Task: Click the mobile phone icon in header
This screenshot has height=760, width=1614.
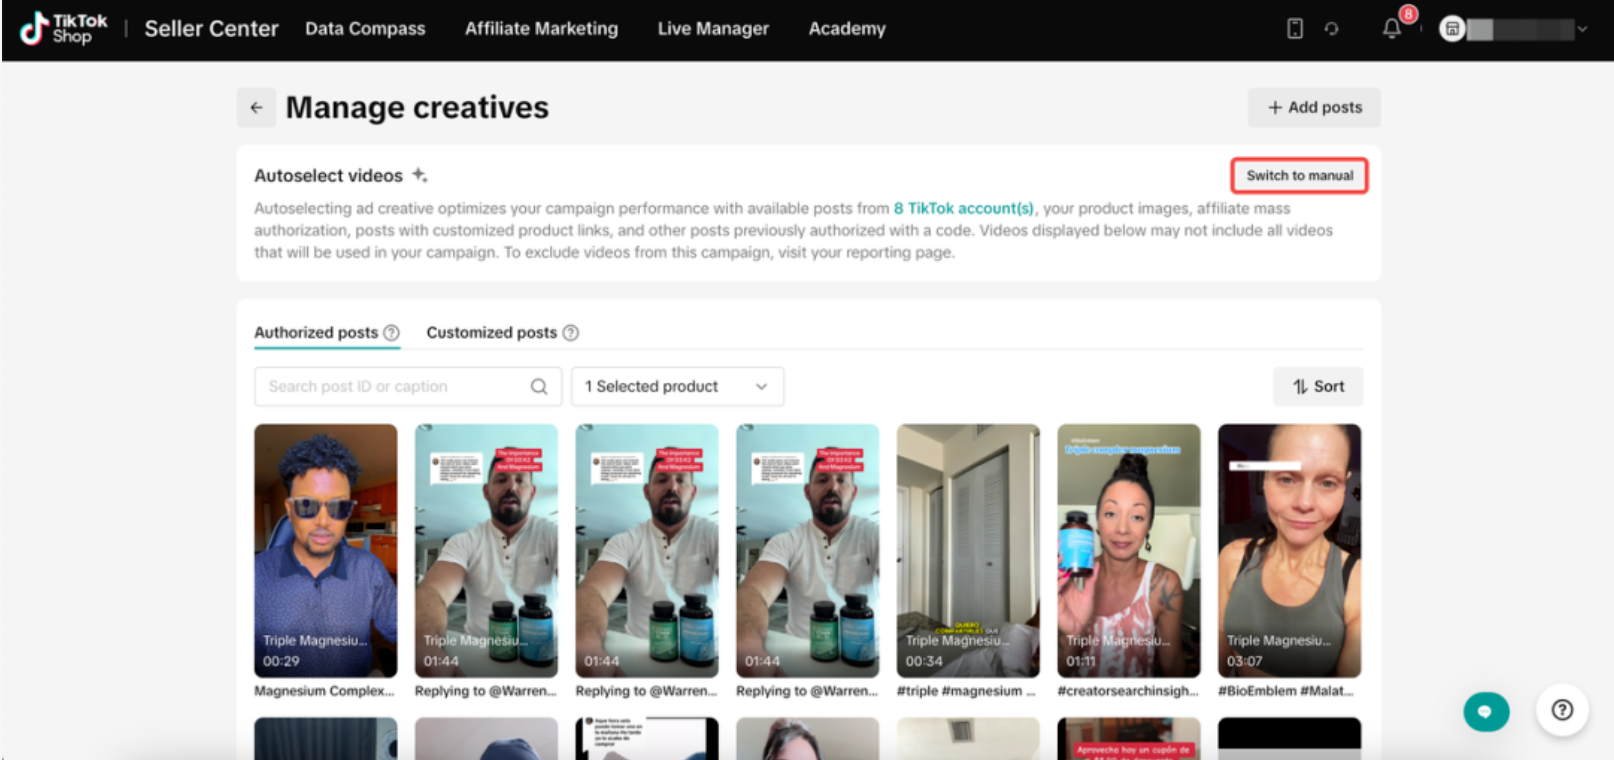Action: [x=1295, y=28]
